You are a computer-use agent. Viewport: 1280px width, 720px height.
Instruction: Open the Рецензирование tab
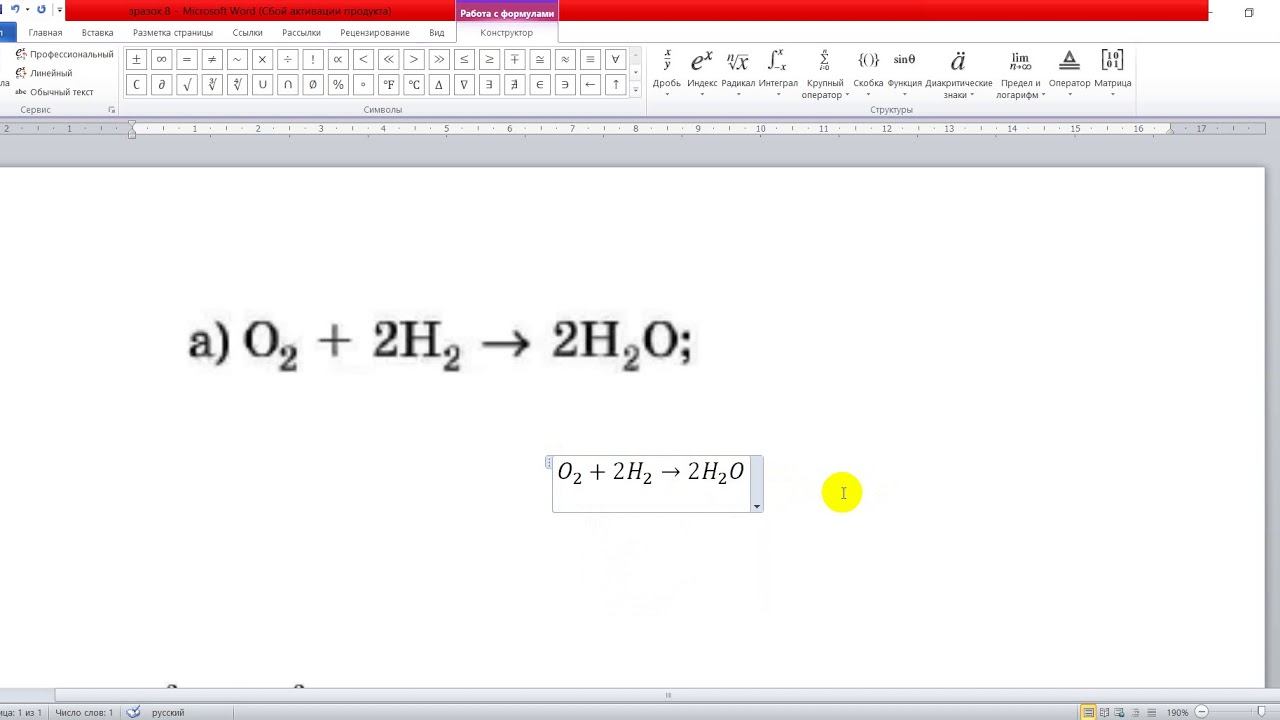pos(375,33)
